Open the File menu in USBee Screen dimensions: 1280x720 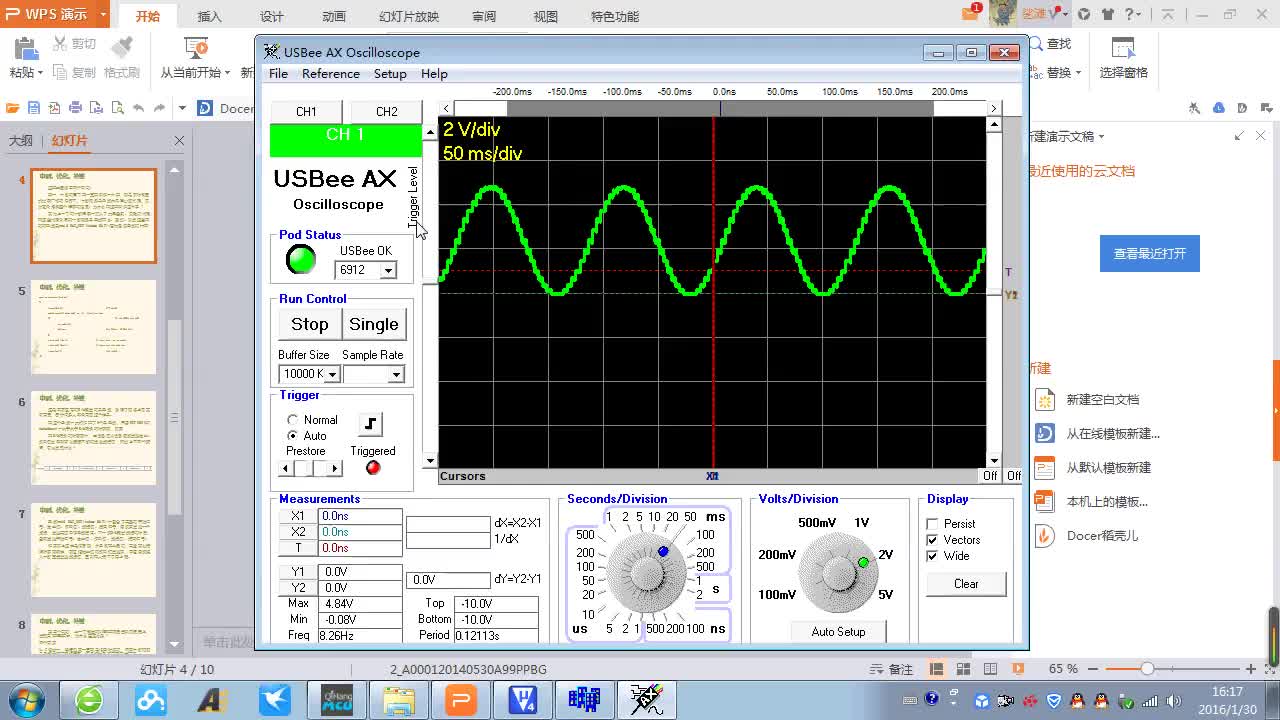coord(278,74)
